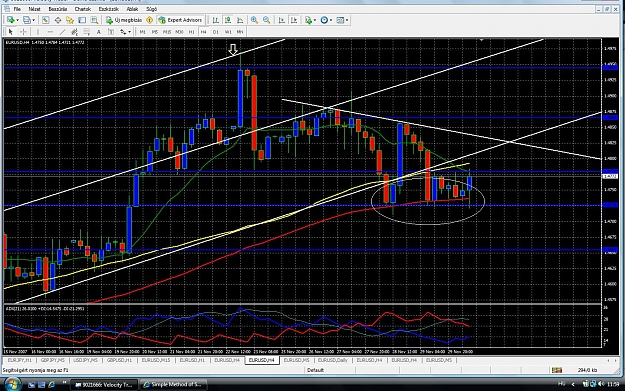Zoom in on the chart
The image size is (625, 391).
[x=254, y=20]
